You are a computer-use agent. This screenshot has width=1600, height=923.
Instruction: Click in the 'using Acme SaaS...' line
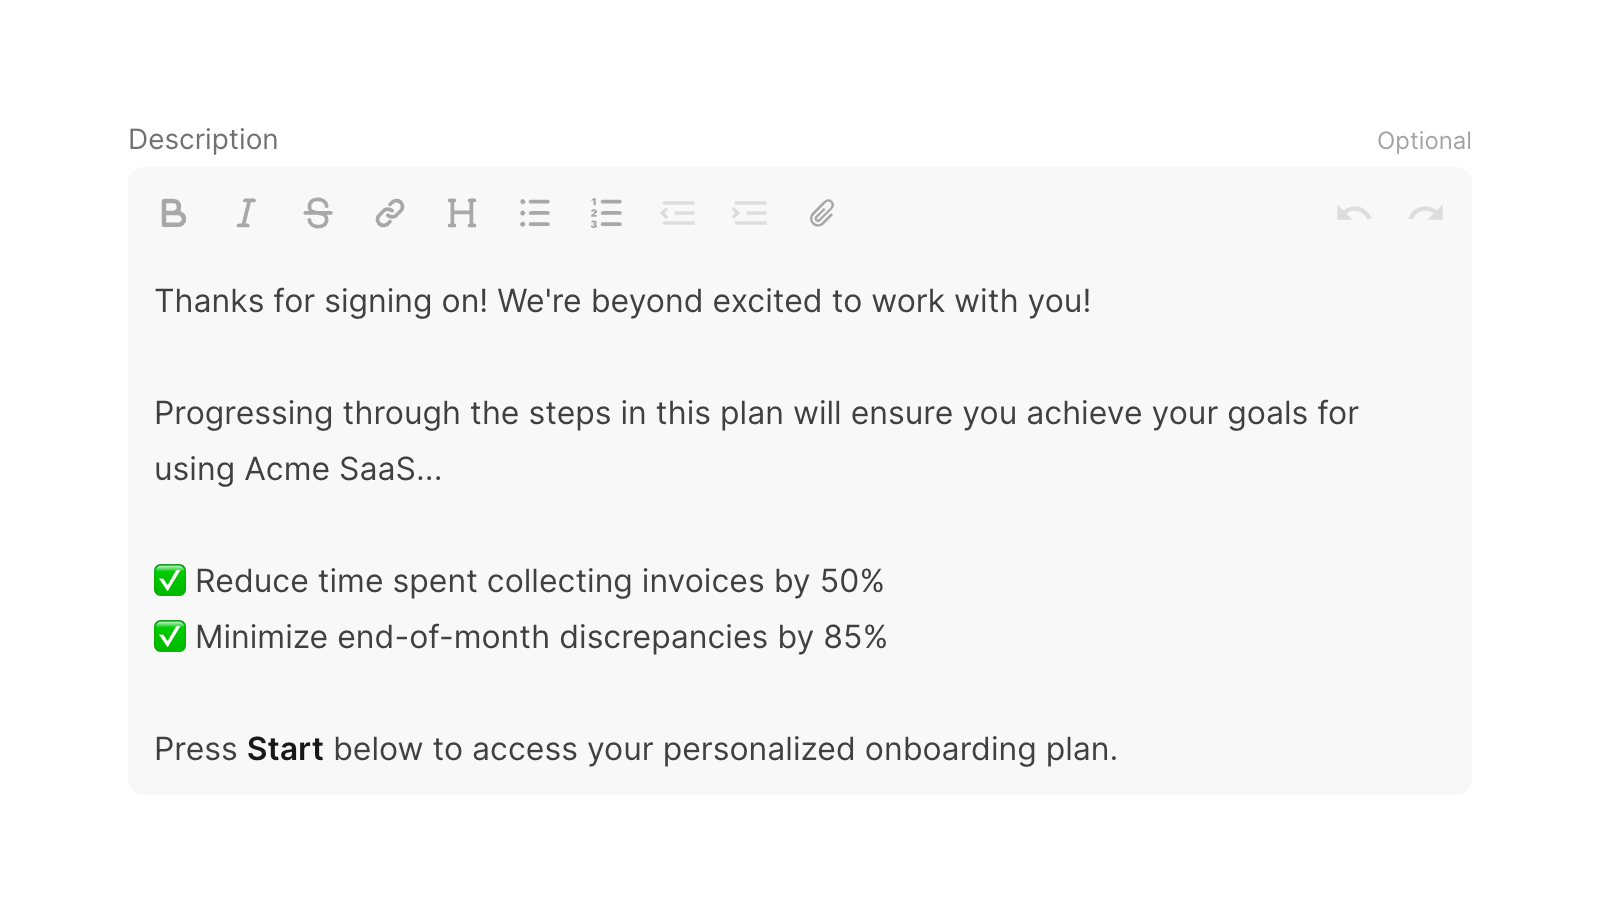pyautogui.click(x=298, y=469)
